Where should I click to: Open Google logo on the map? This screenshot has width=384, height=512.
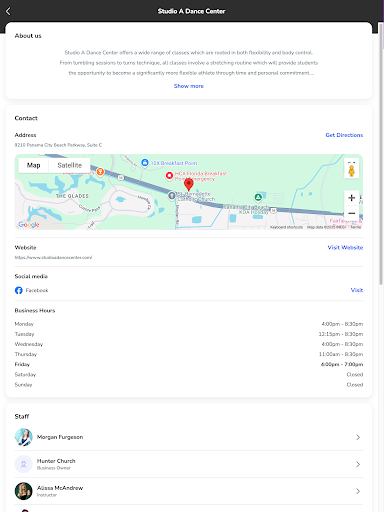[29, 225]
